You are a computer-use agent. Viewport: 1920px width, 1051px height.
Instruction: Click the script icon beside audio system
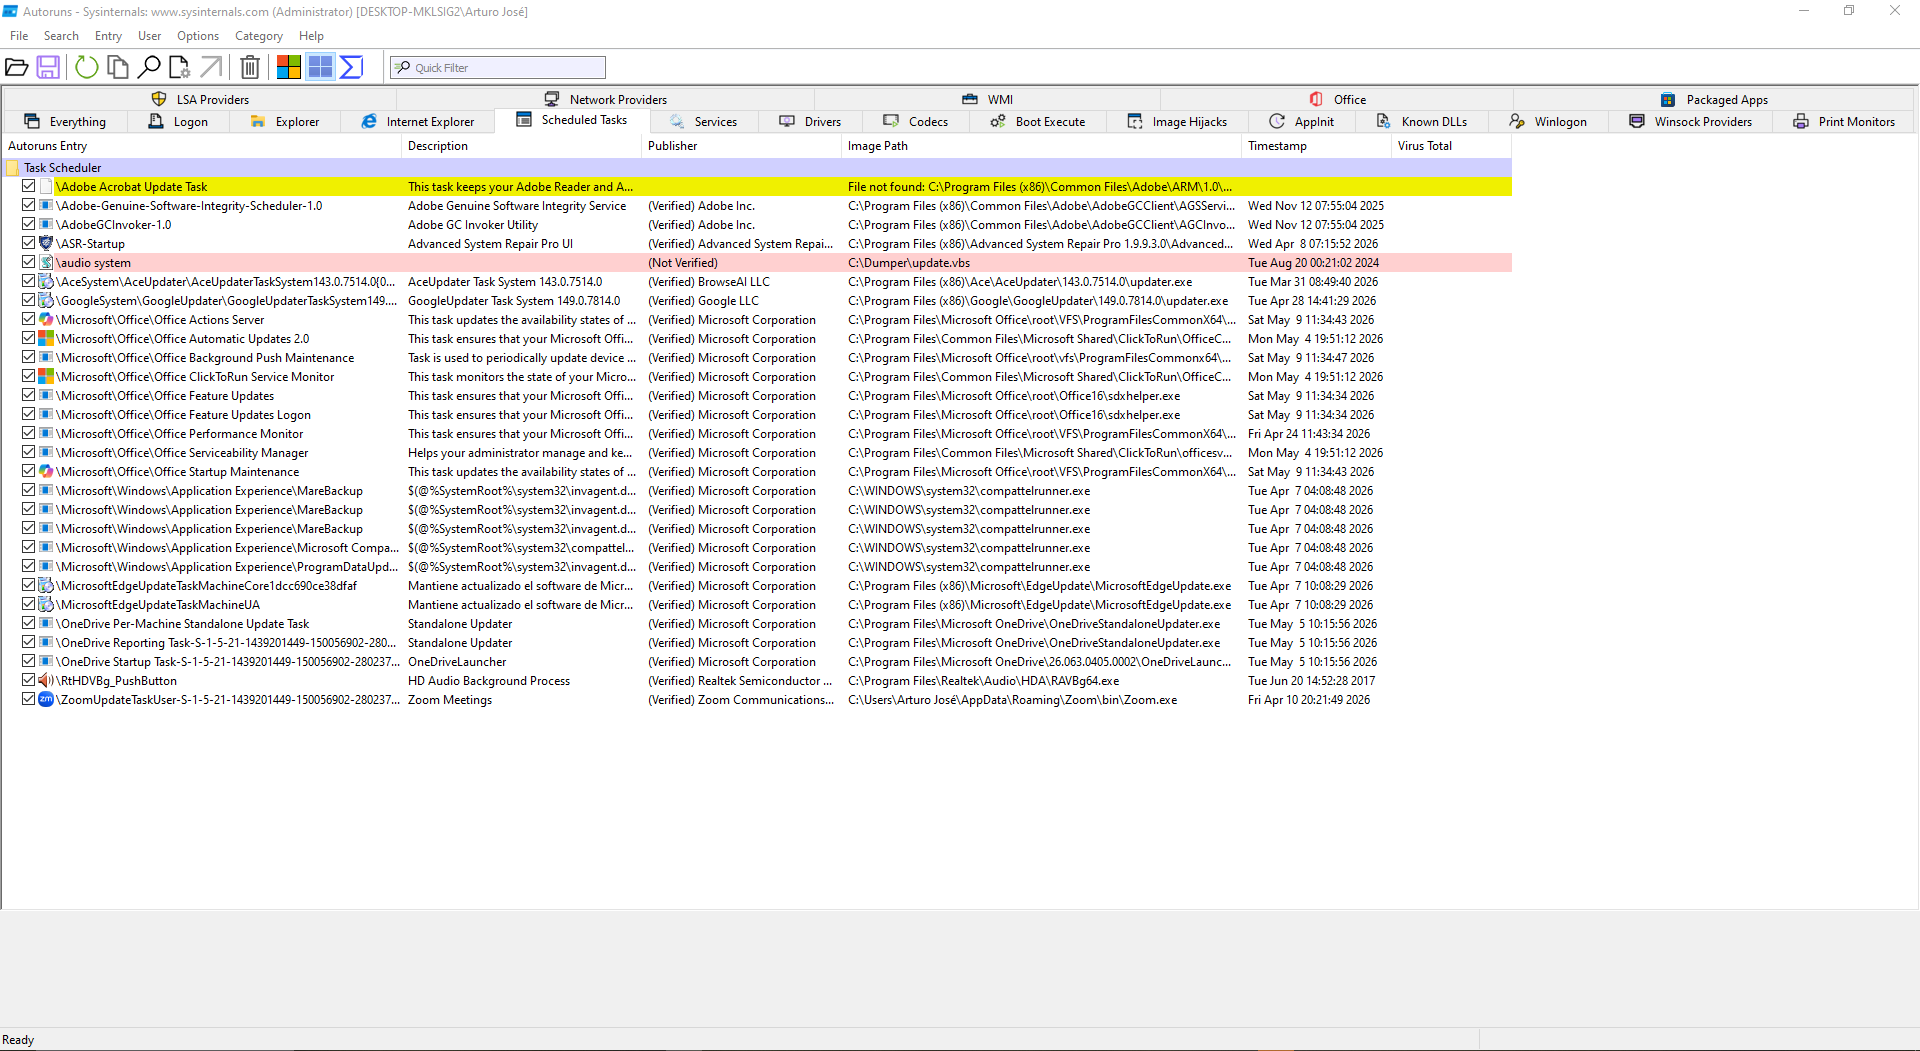(x=46, y=263)
